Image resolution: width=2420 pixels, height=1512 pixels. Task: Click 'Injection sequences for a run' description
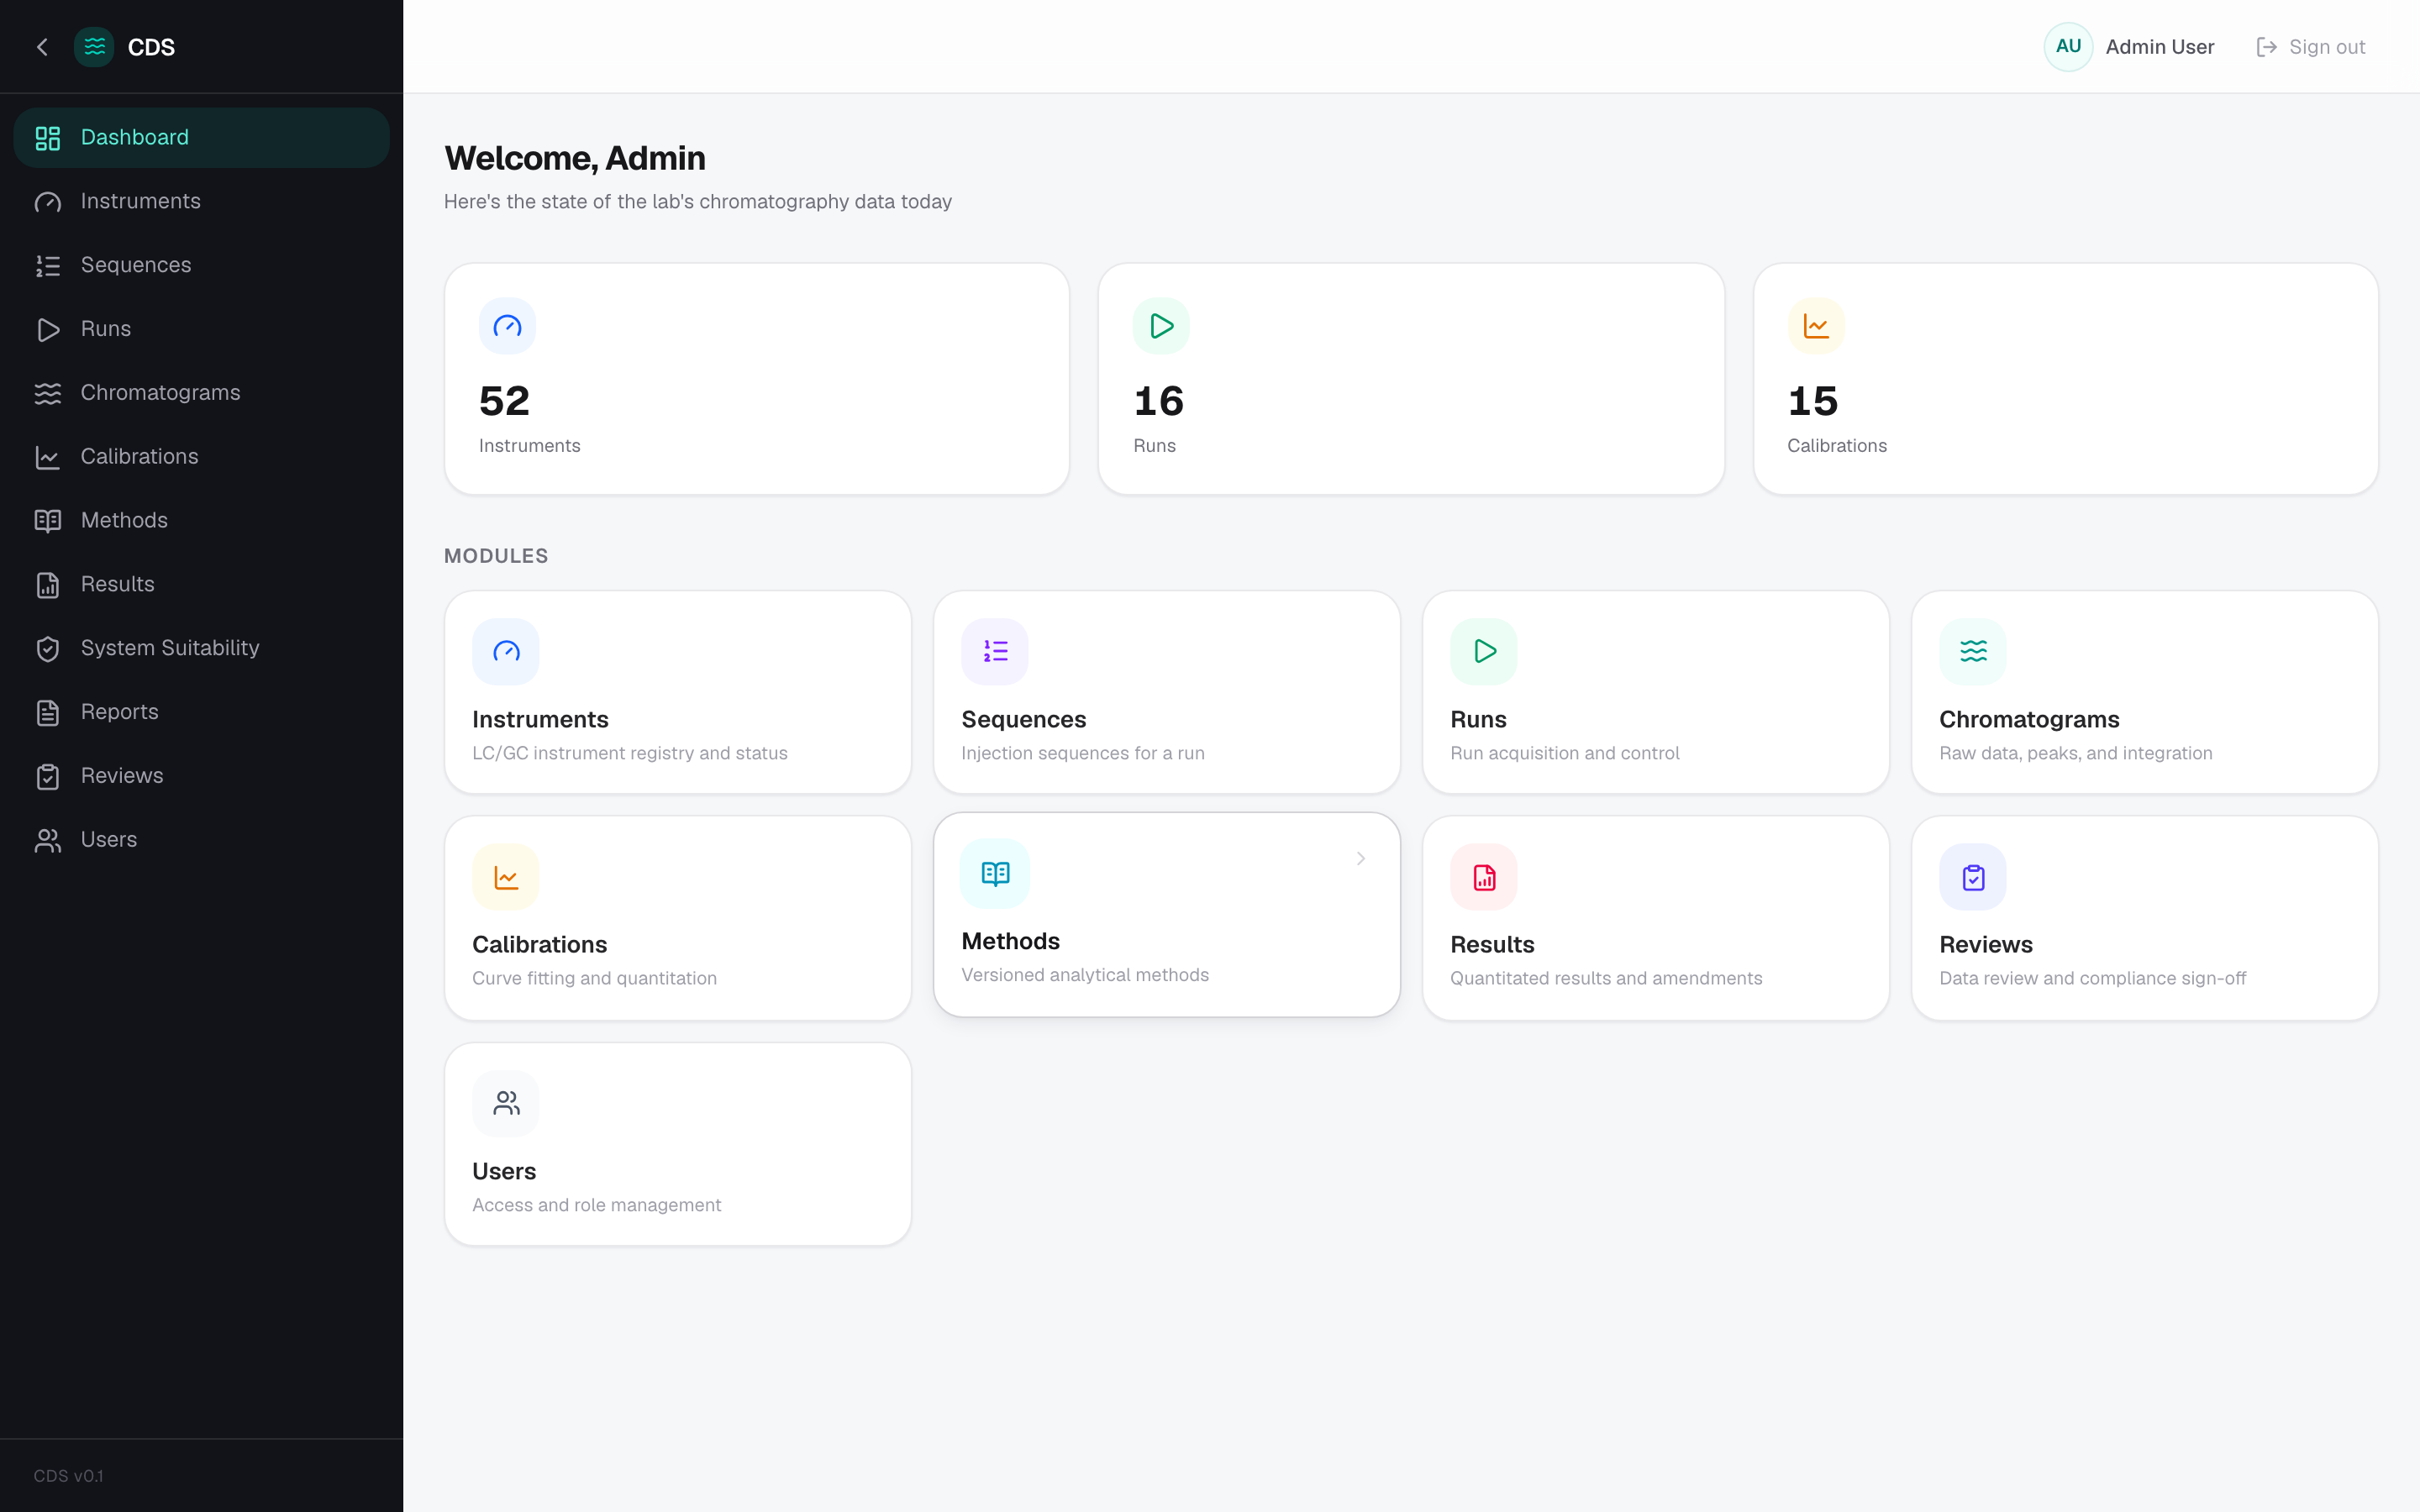click(1083, 754)
